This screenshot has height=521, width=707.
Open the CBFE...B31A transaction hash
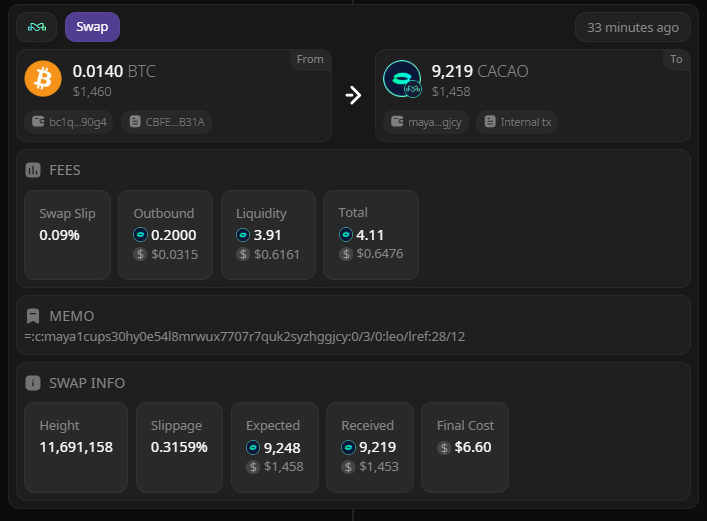coord(167,122)
